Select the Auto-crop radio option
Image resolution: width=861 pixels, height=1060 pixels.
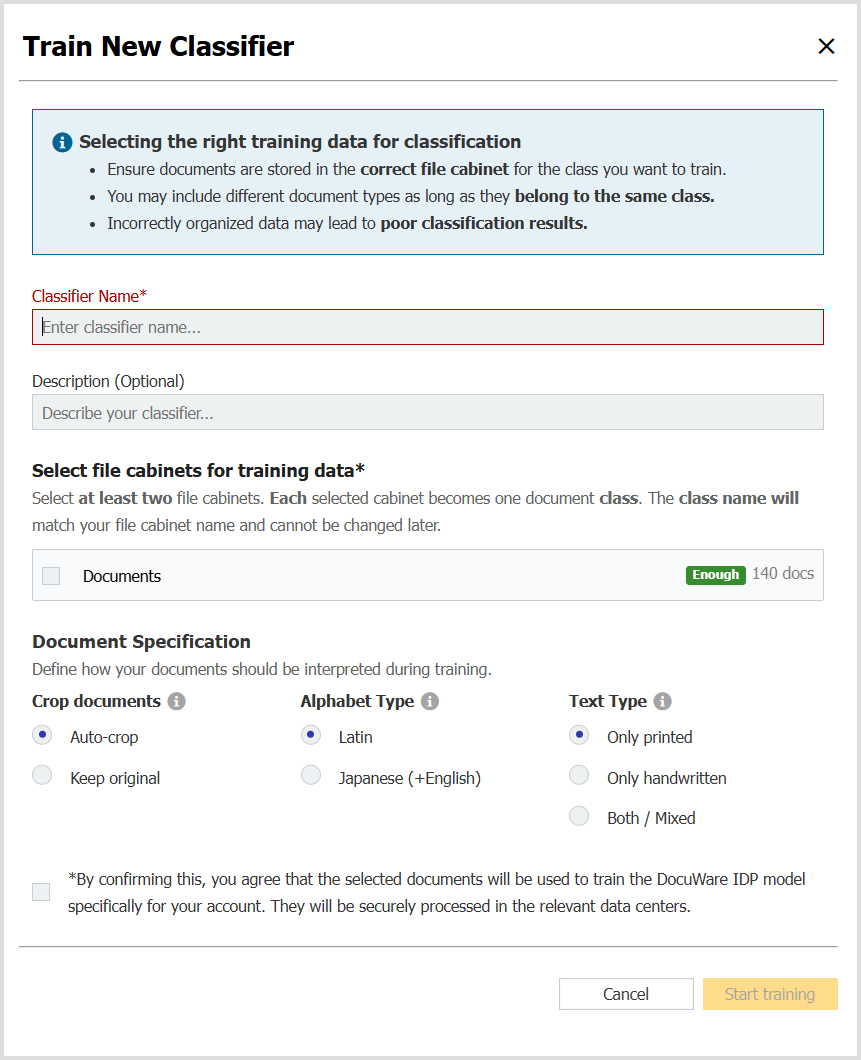point(43,736)
